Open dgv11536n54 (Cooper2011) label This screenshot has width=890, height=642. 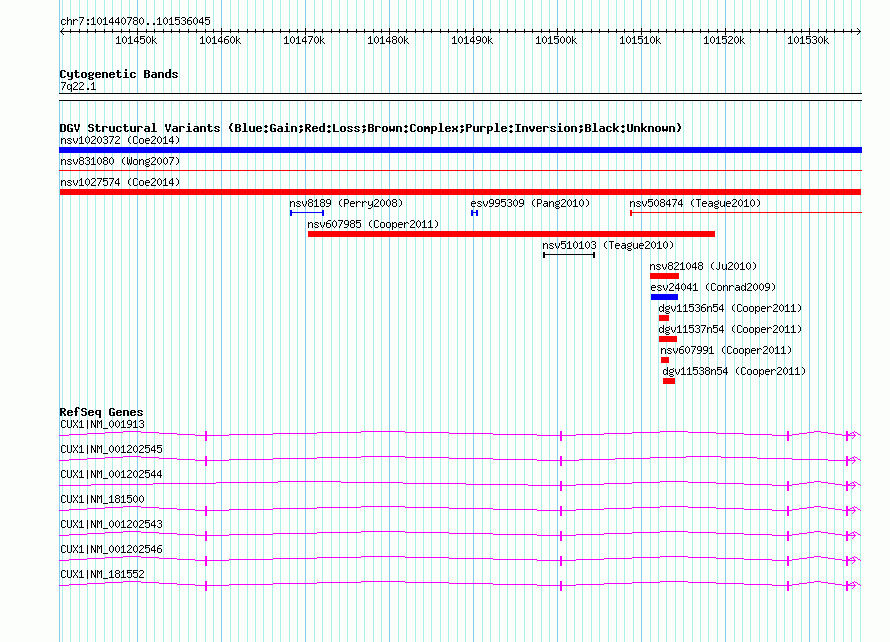730,308
